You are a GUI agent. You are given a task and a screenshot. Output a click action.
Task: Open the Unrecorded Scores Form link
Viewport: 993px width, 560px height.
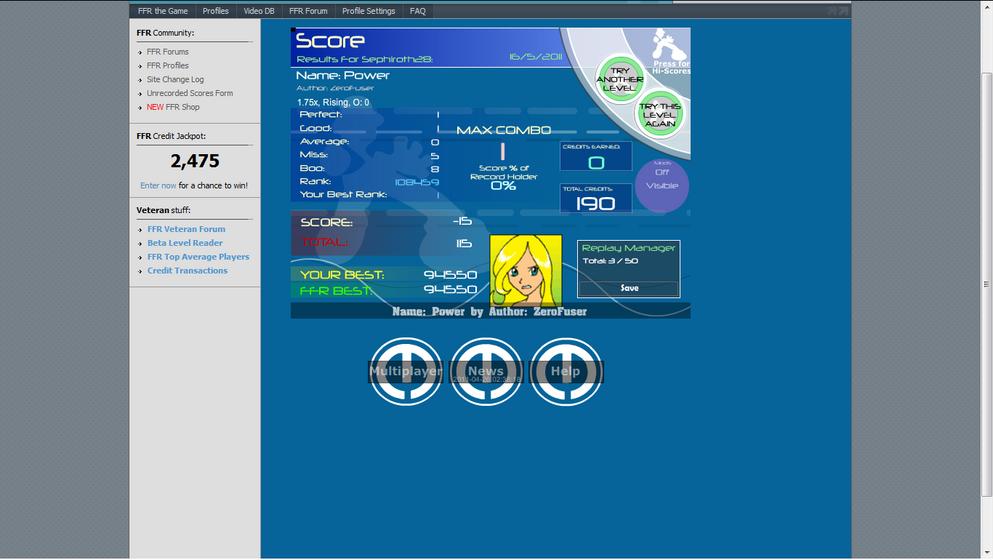190,93
